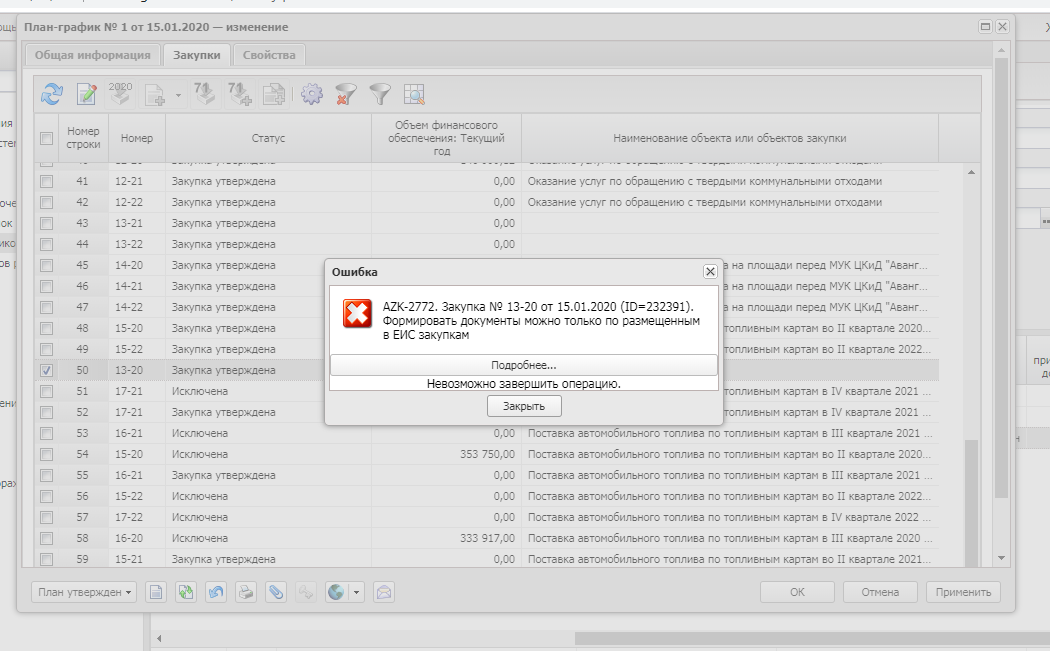Screen dimensions: 1050x651
Task: Toggle the select-all checkbox in the table header
Action: (46, 138)
